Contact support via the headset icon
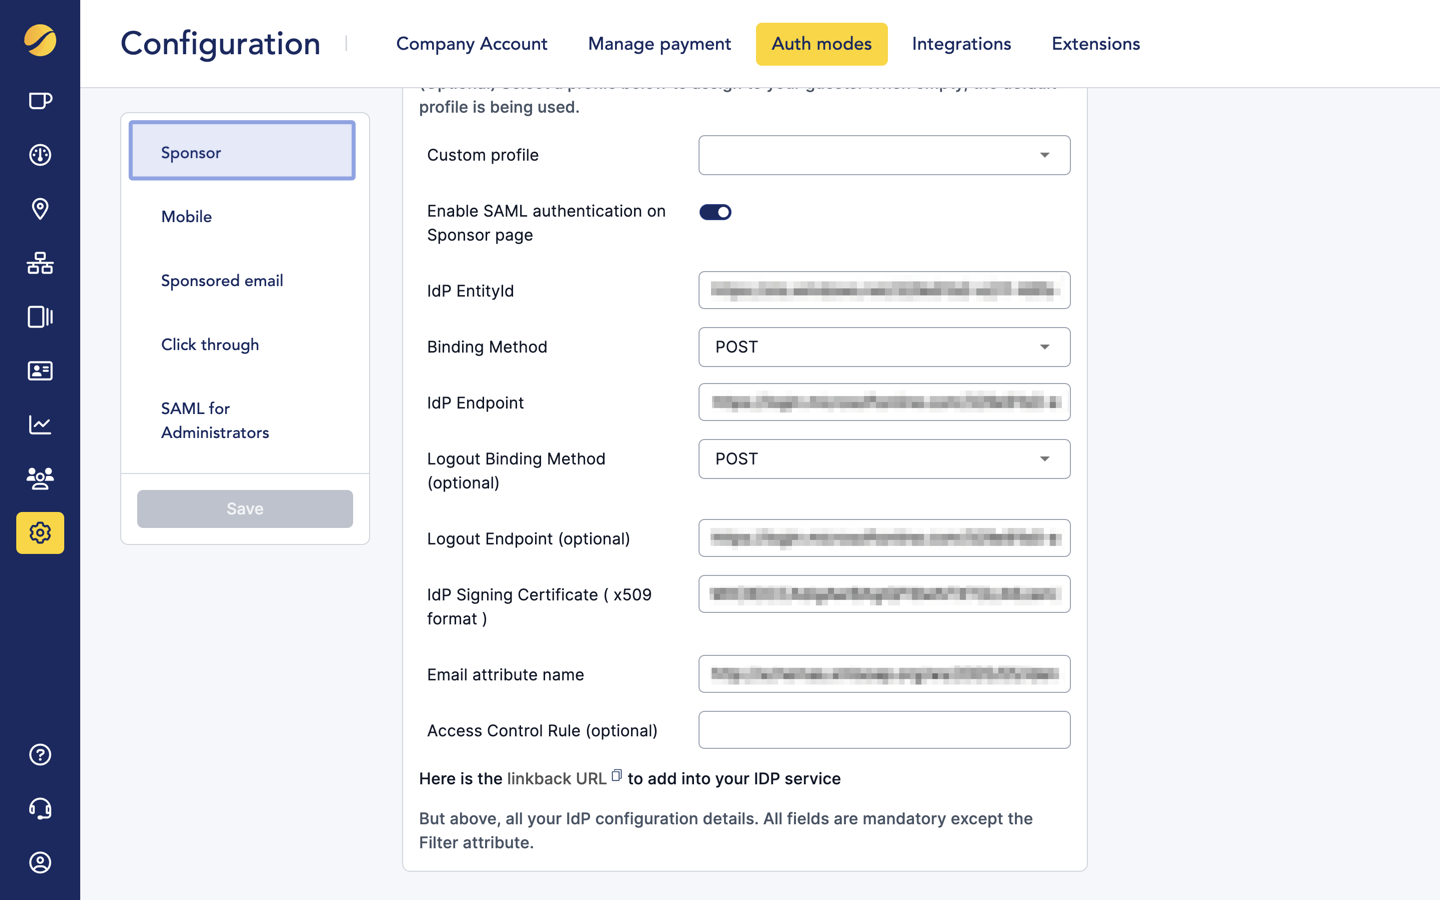 click(x=40, y=808)
